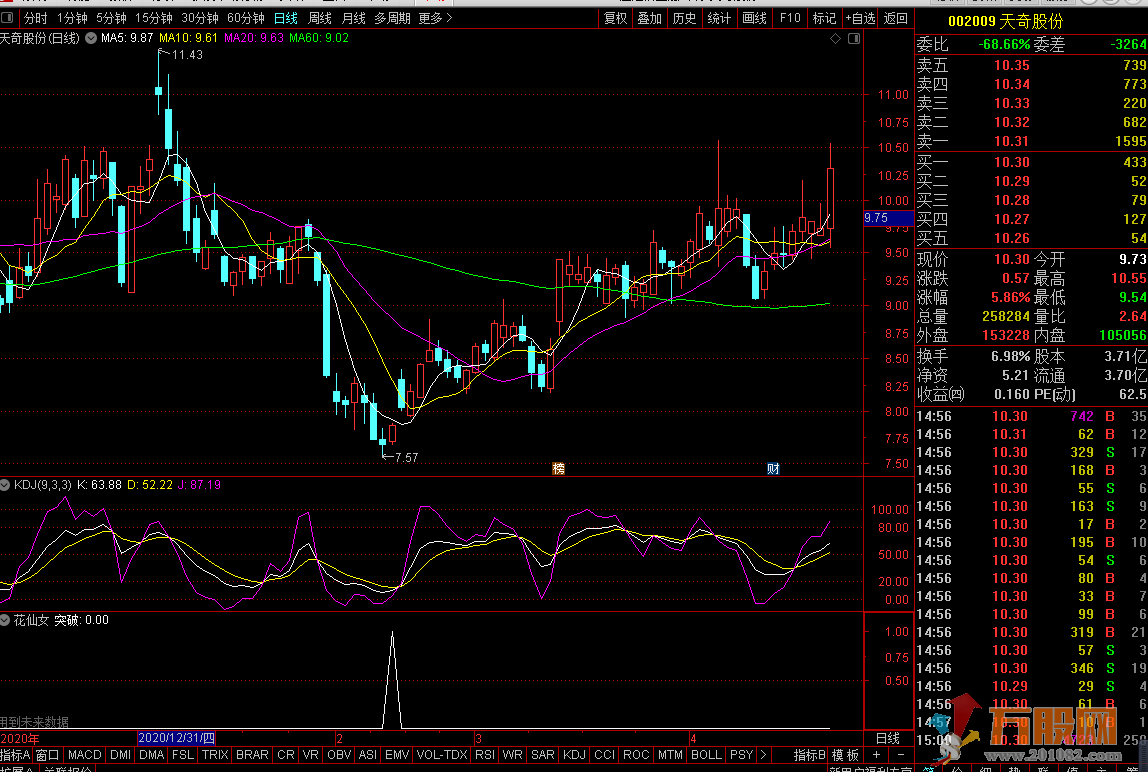
Task: Open the 财 financial marker on the chart
Action: pos(773,469)
